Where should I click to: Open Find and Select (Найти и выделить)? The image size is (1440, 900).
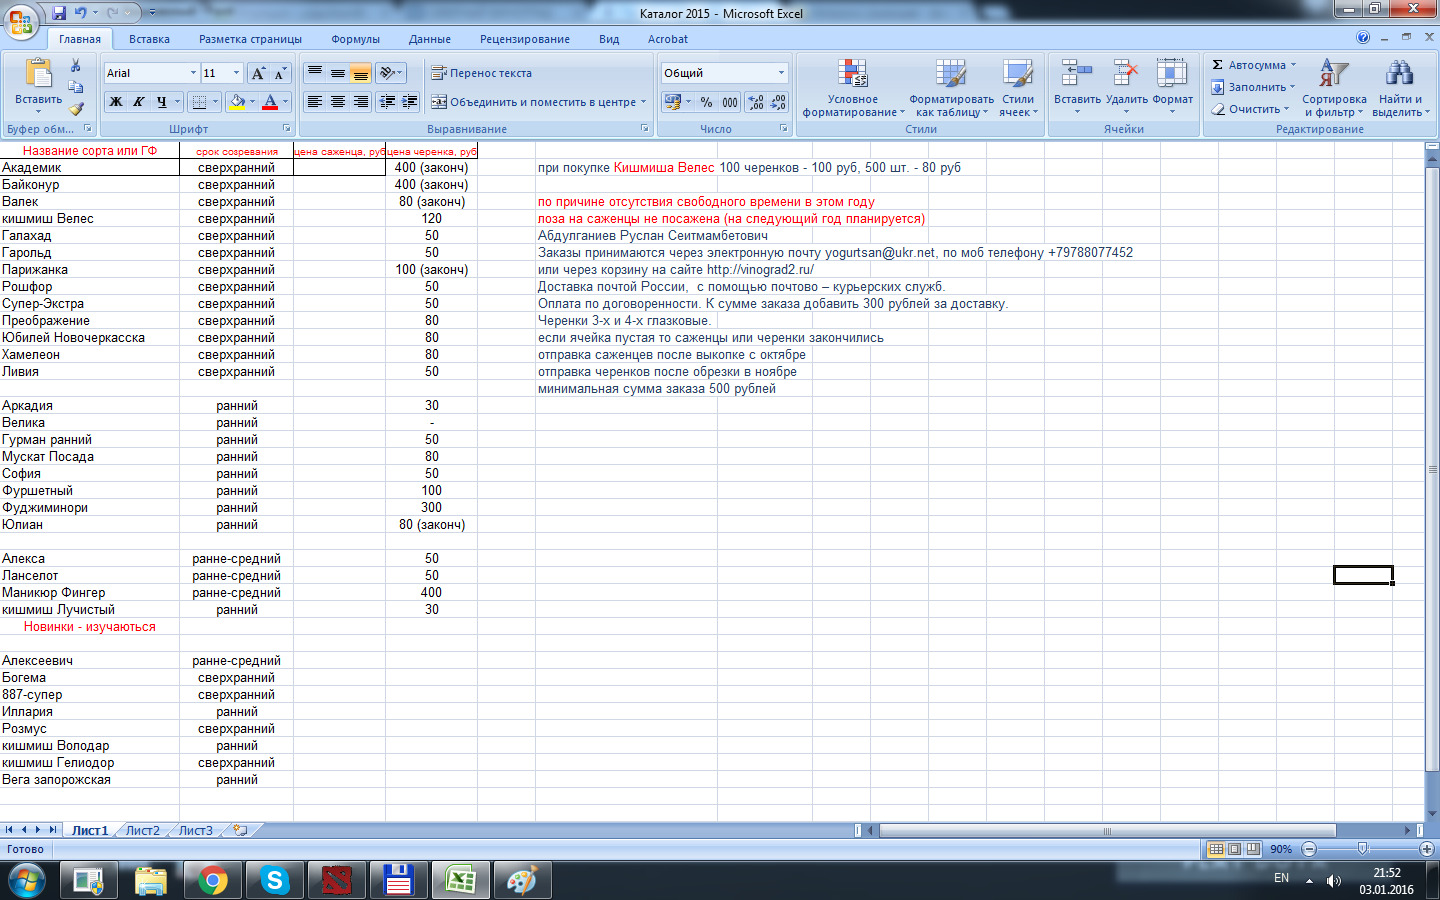(1400, 88)
